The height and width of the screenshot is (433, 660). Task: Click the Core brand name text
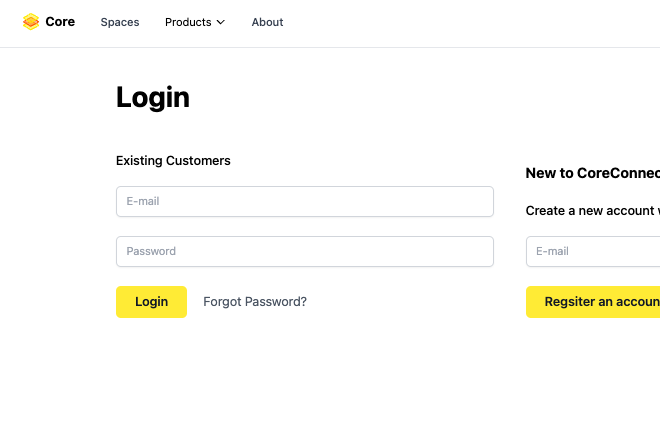(60, 22)
